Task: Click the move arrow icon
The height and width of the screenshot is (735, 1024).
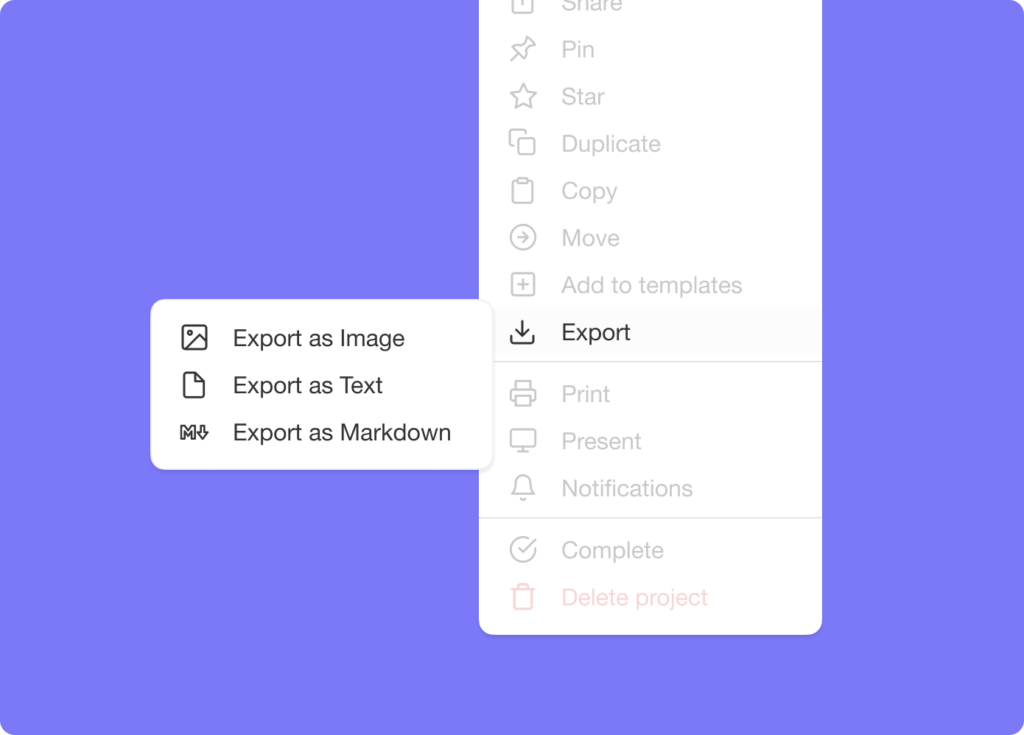Action: 523,238
